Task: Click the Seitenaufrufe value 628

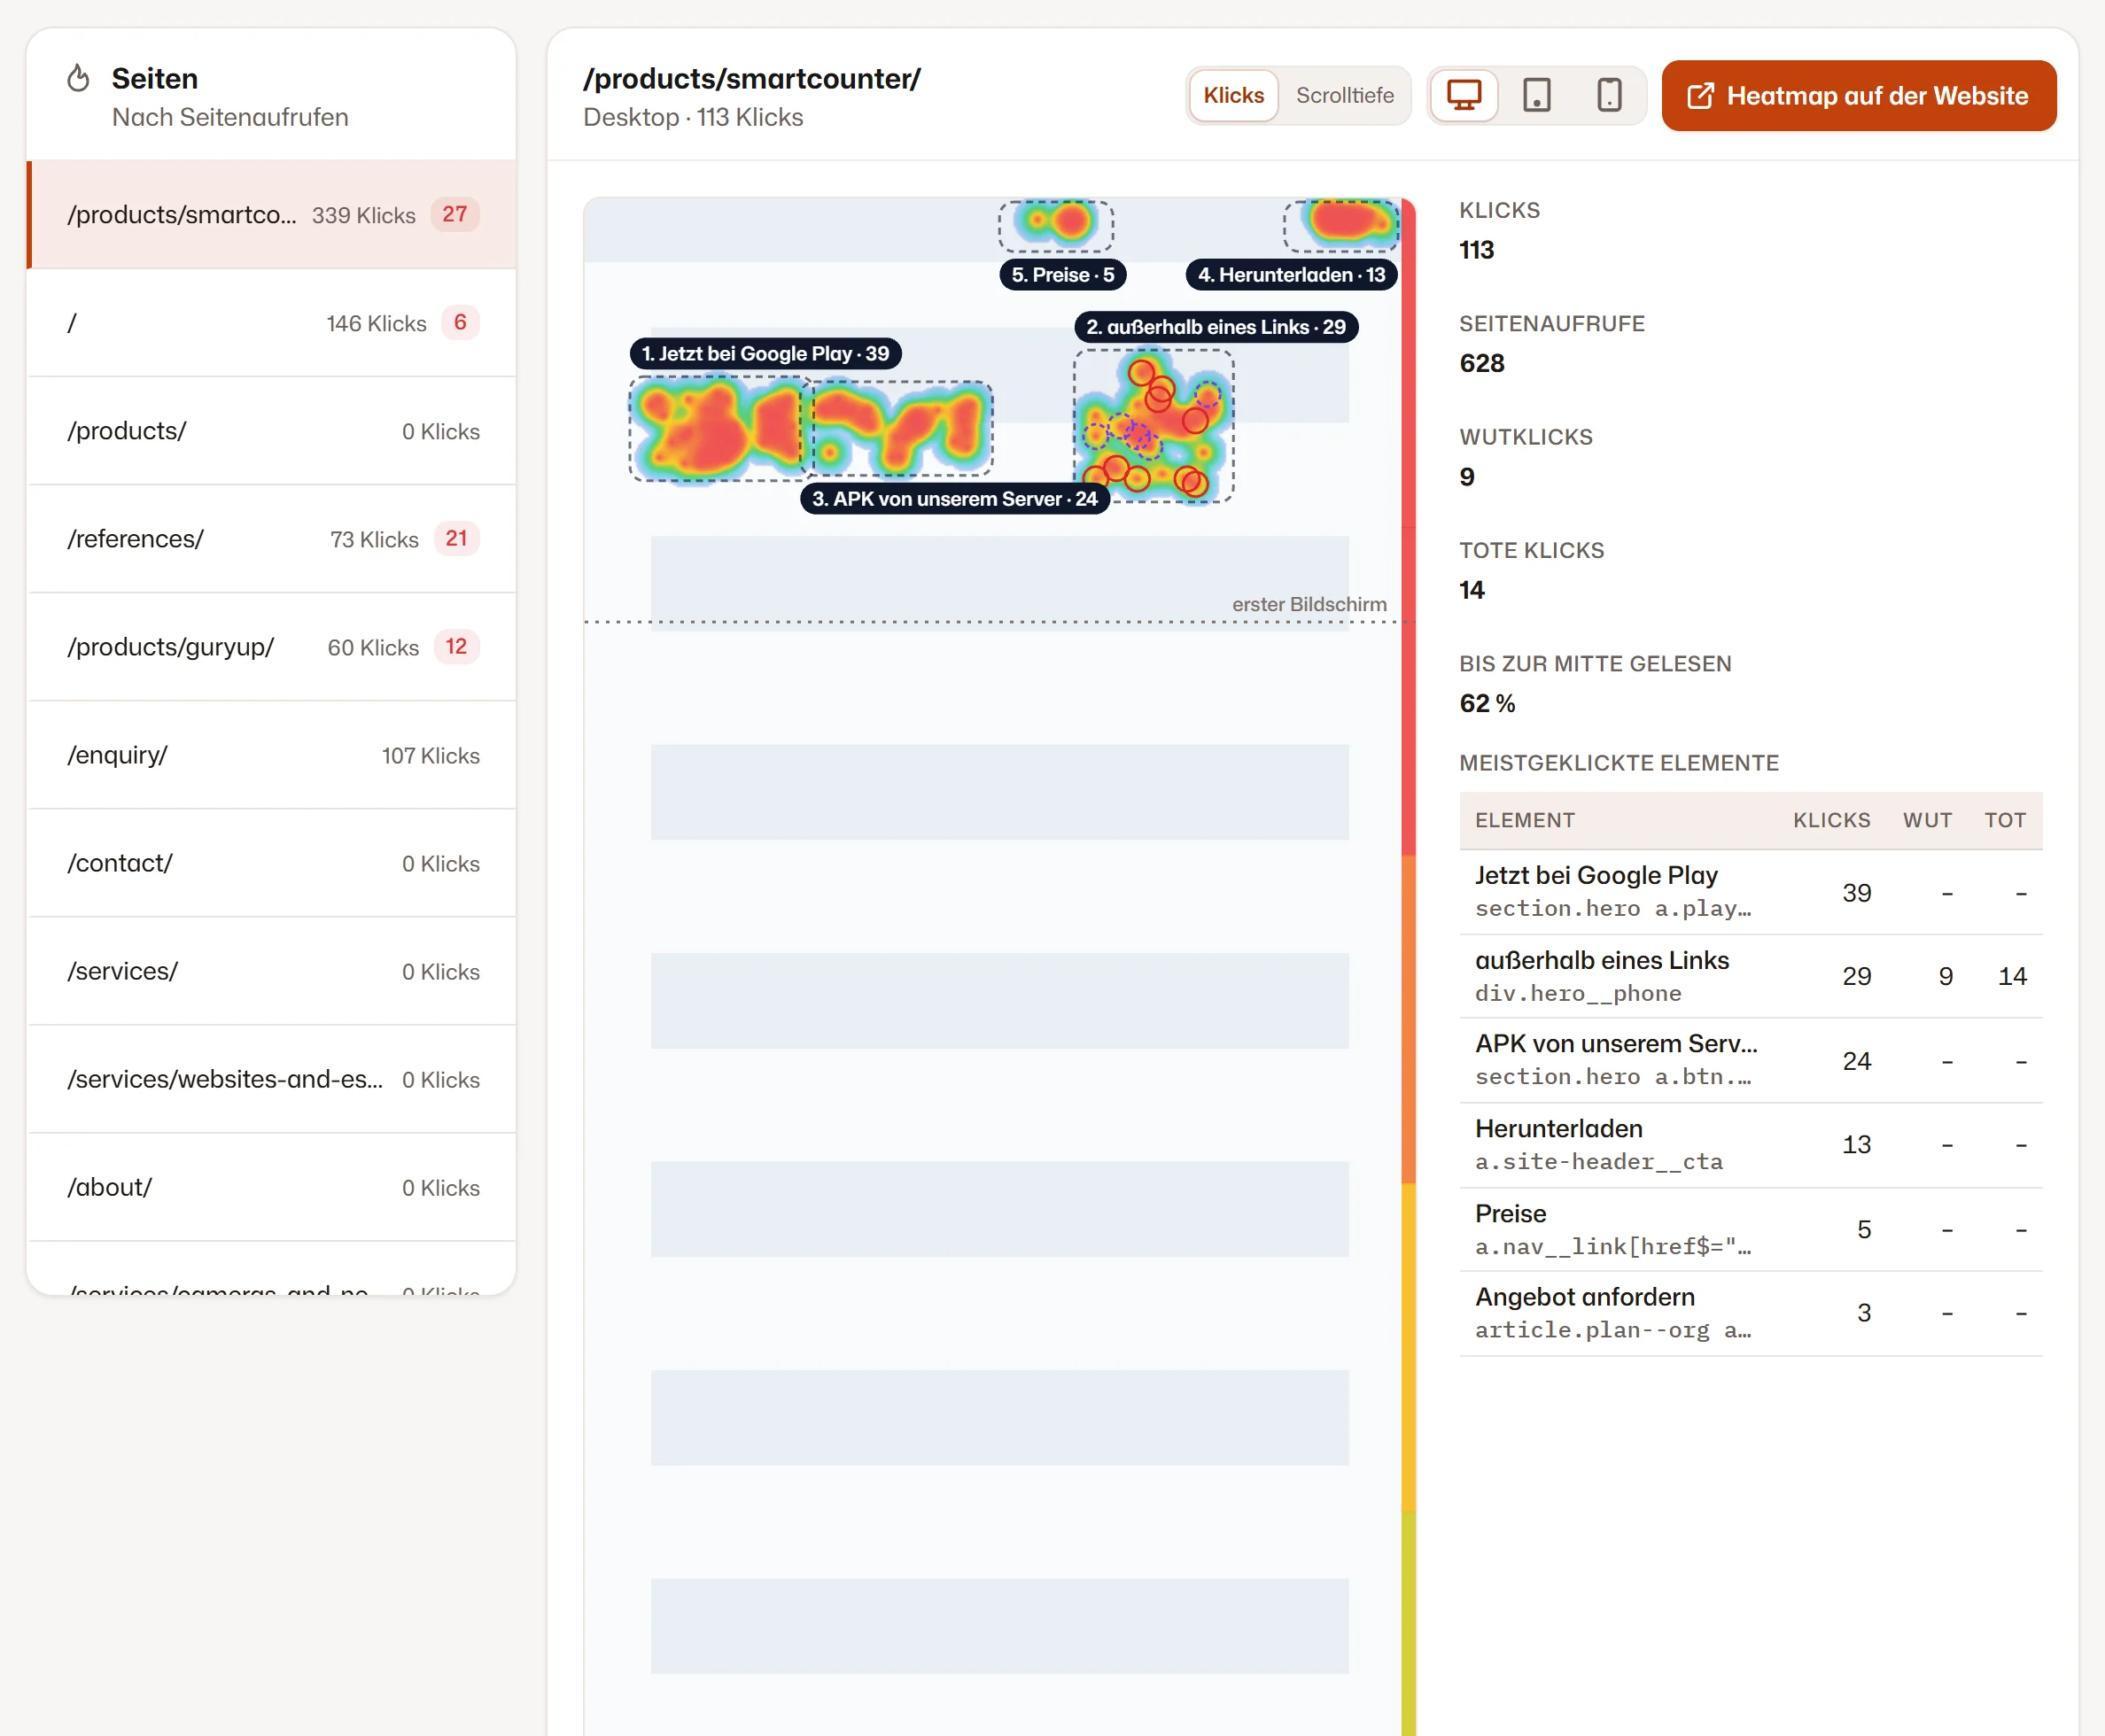Action: coord(1482,363)
